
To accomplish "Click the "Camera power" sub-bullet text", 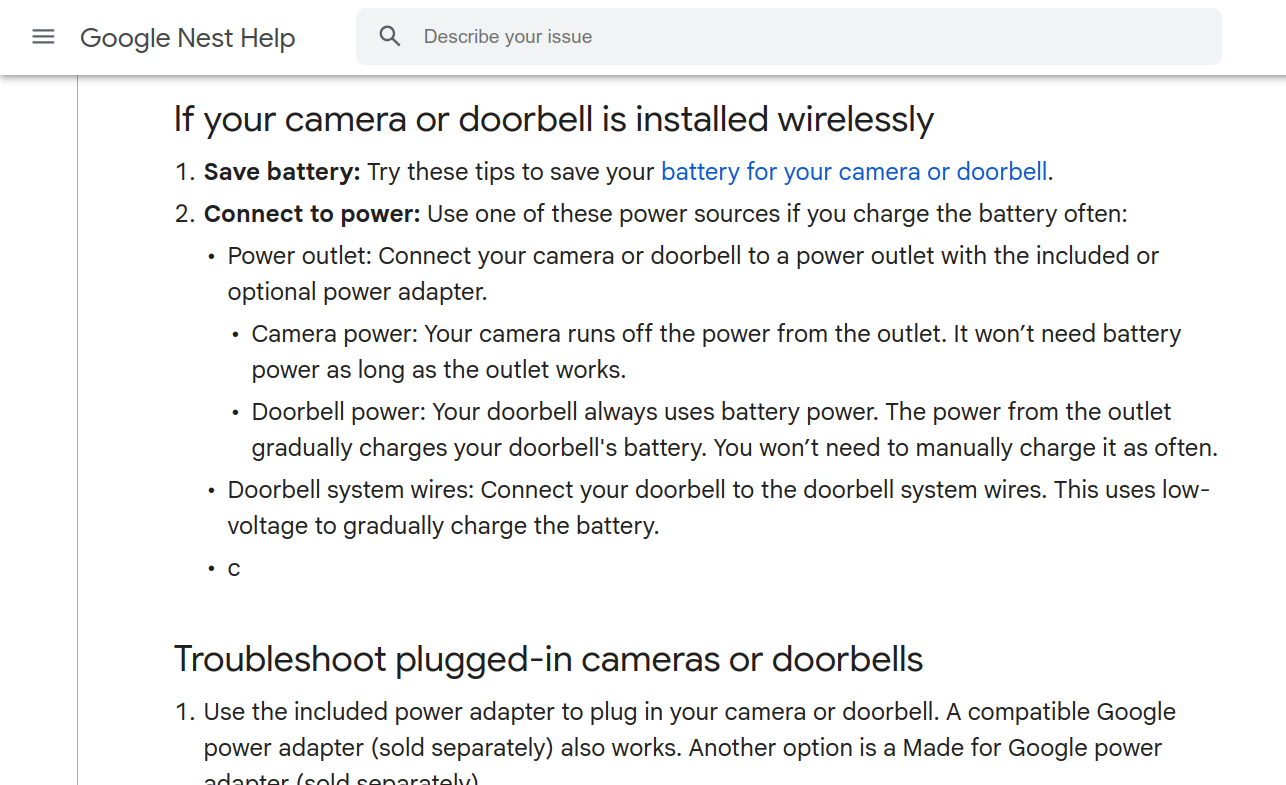I will tap(332, 334).
